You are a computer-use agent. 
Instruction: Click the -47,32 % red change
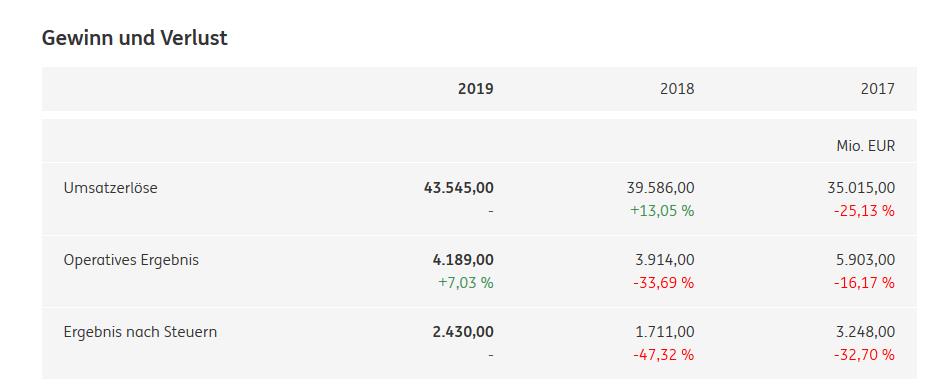(x=663, y=355)
